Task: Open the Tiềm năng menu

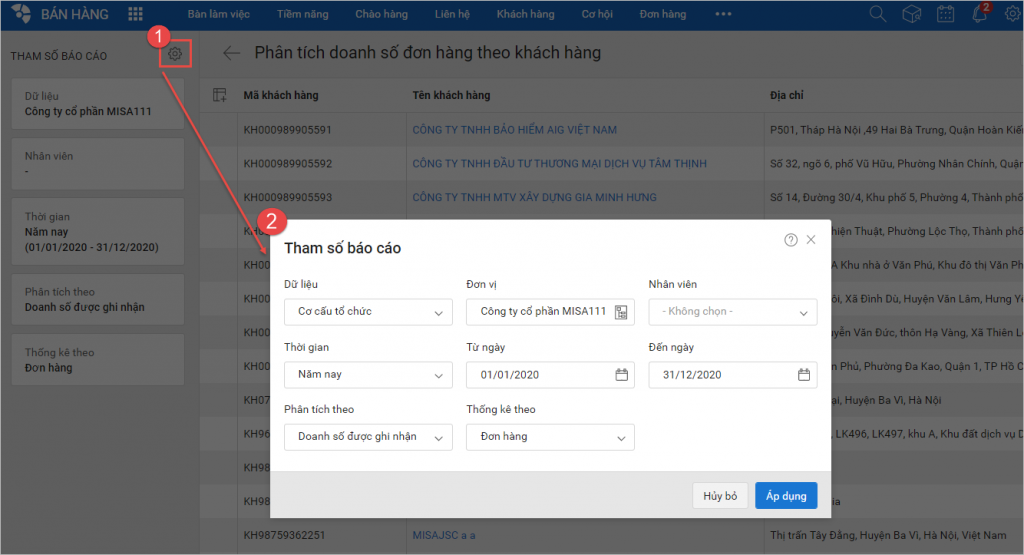Action: pyautogui.click(x=302, y=14)
